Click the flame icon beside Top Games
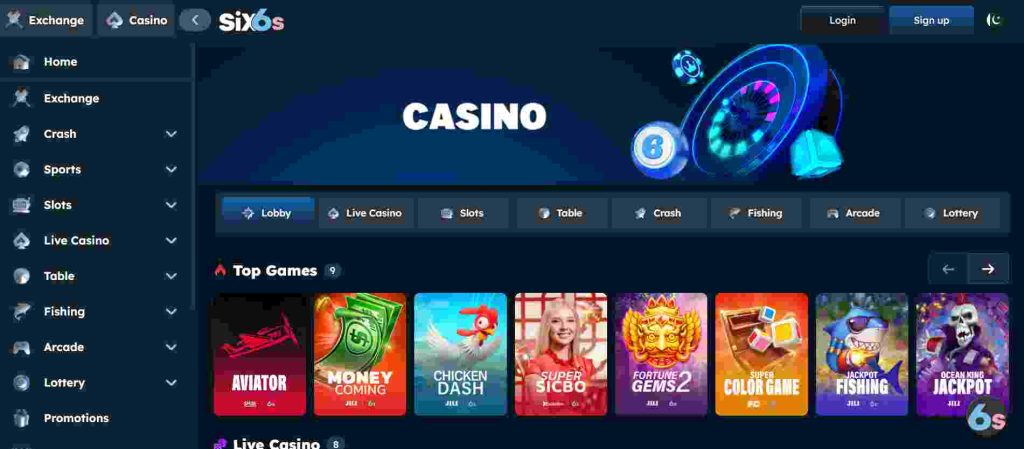 coord(220,271)
